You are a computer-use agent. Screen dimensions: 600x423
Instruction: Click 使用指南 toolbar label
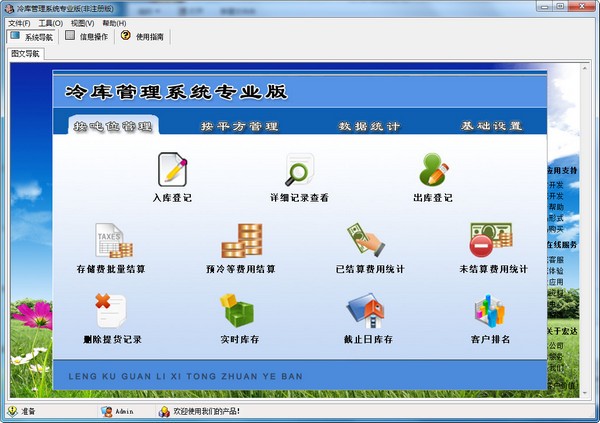click(x=150, y=37)
